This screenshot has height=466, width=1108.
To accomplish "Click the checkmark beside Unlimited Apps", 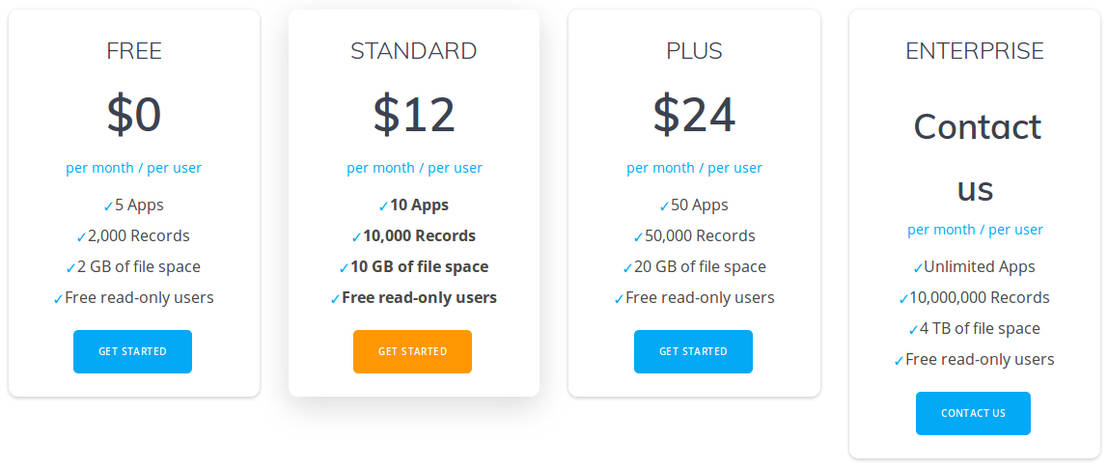I will point(918,268).
